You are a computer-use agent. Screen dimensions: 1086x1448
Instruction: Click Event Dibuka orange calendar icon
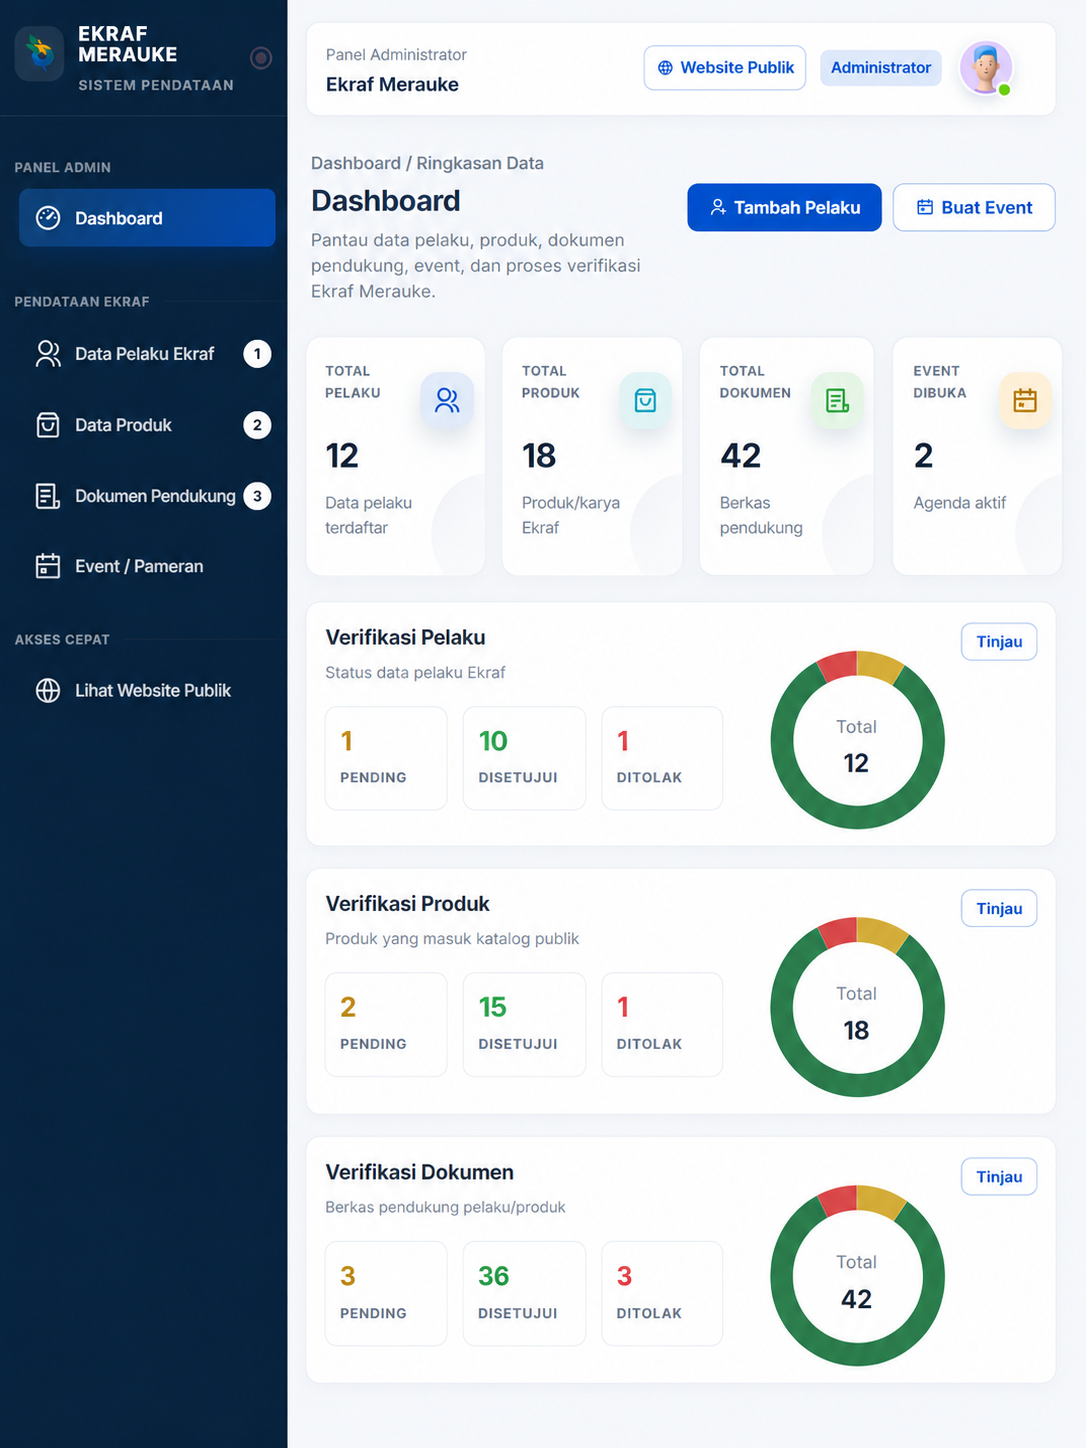point(1025,401)
